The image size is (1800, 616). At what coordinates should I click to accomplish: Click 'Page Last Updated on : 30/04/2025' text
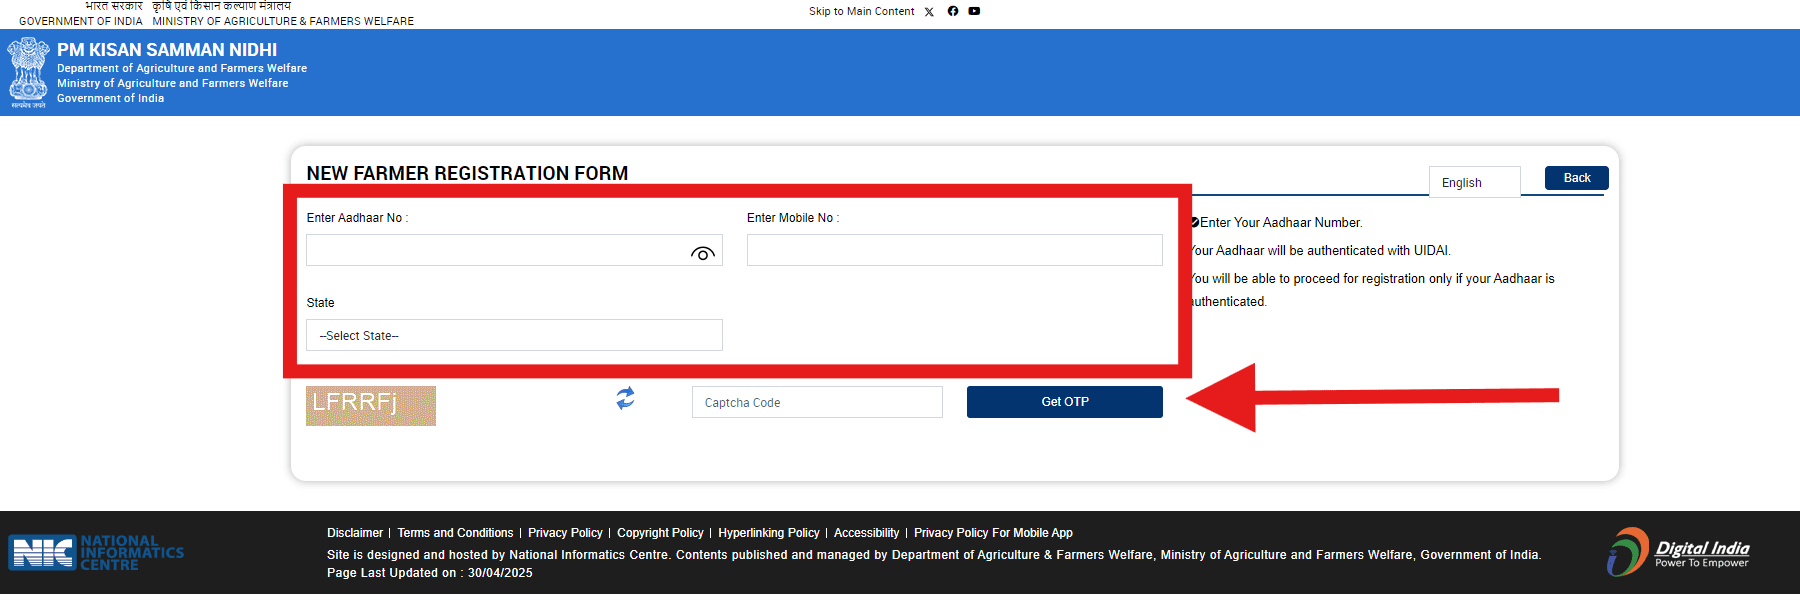(x=430, y=573)
